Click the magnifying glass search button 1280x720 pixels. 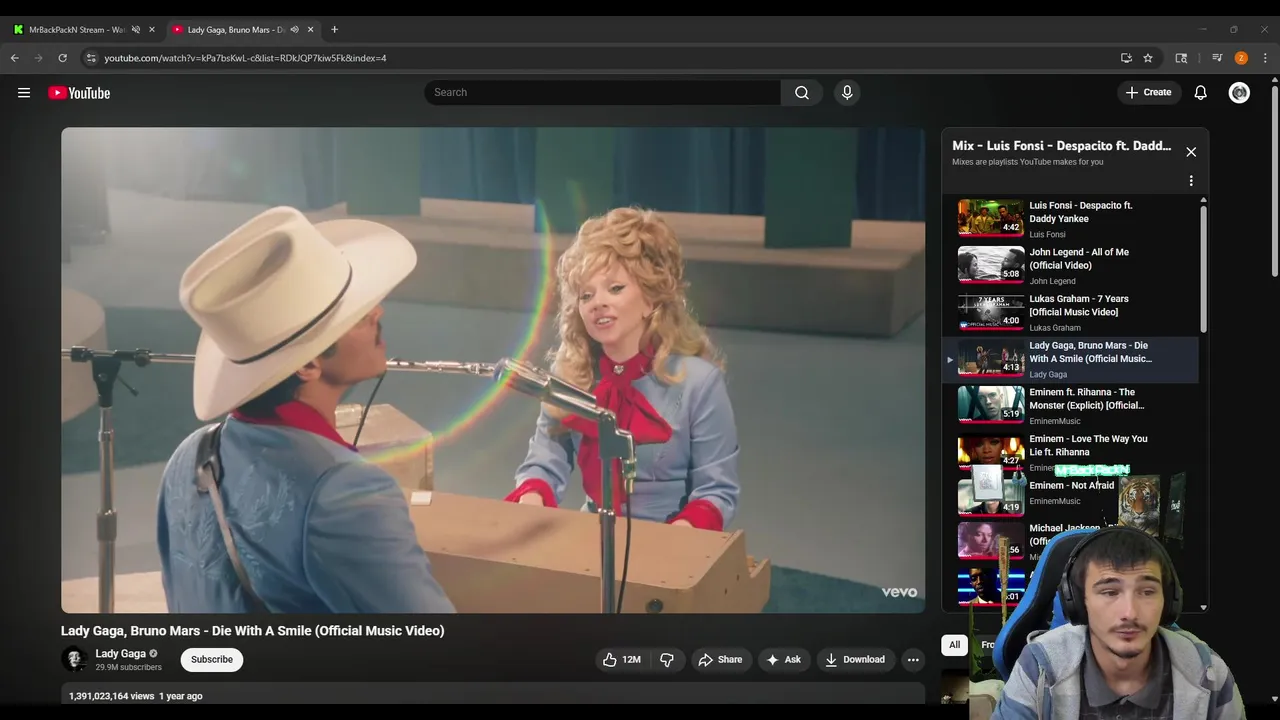pos(802,92)
